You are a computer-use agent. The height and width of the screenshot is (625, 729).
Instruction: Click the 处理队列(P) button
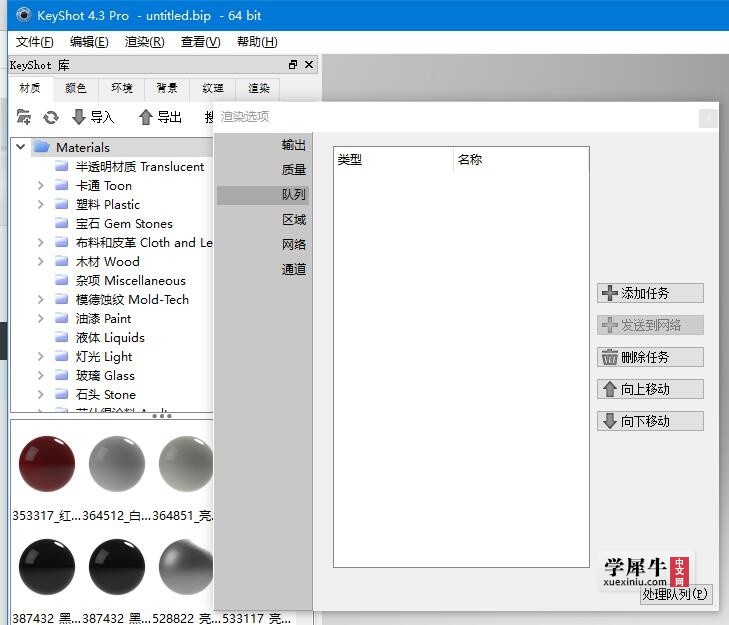676,594
